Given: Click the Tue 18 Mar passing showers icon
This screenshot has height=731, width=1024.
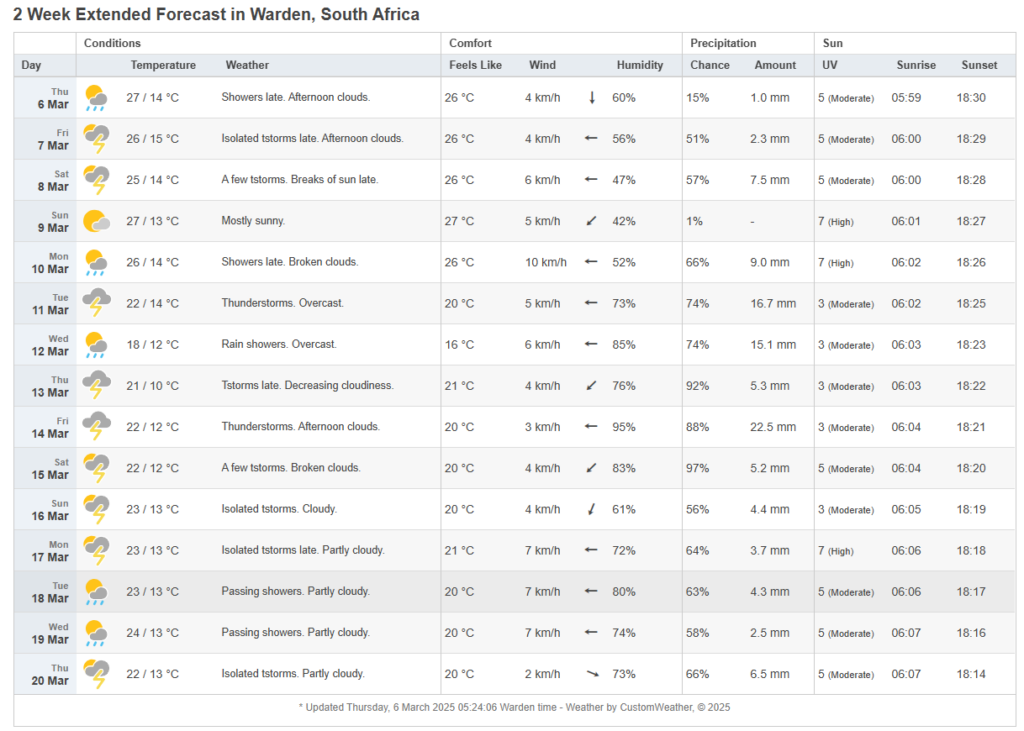Looking at the screenshot, I should click(x=96, y=591).
